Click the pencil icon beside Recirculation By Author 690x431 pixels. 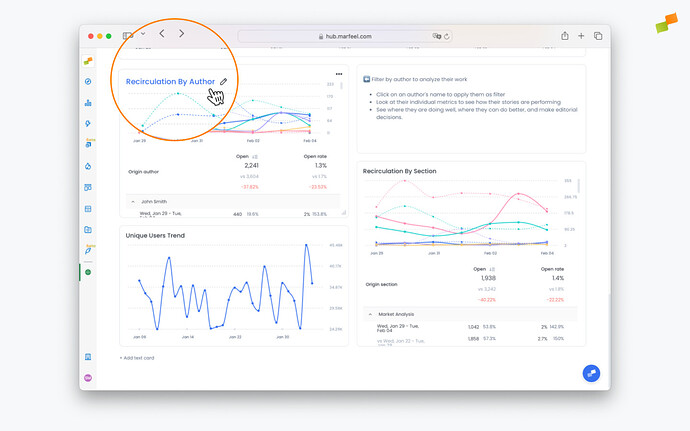(224, 81)
